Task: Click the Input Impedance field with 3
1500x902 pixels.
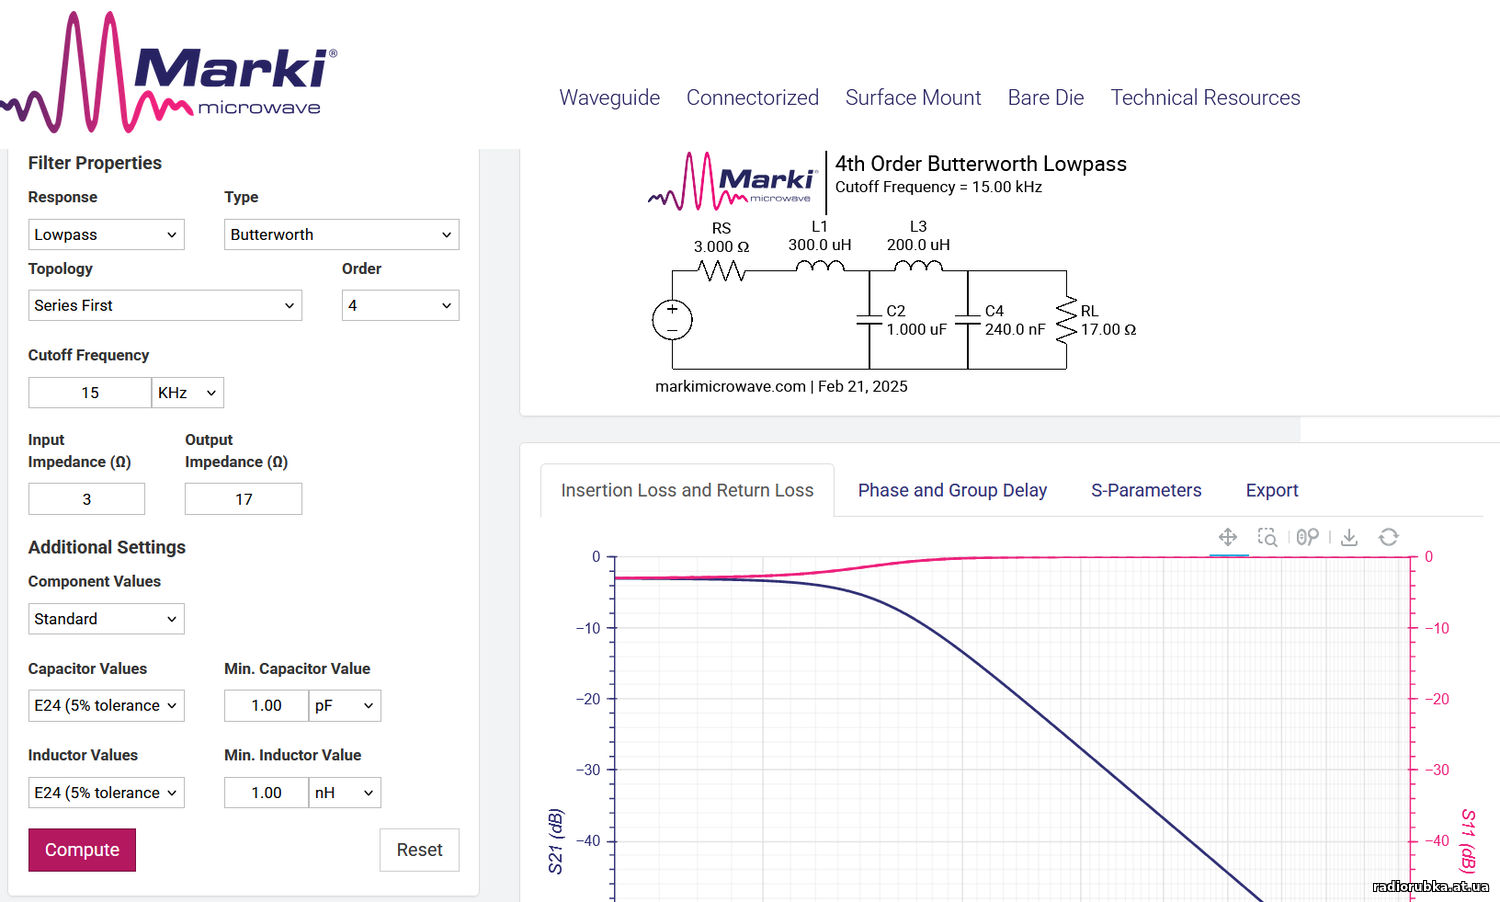Action: tap(87, 499)
